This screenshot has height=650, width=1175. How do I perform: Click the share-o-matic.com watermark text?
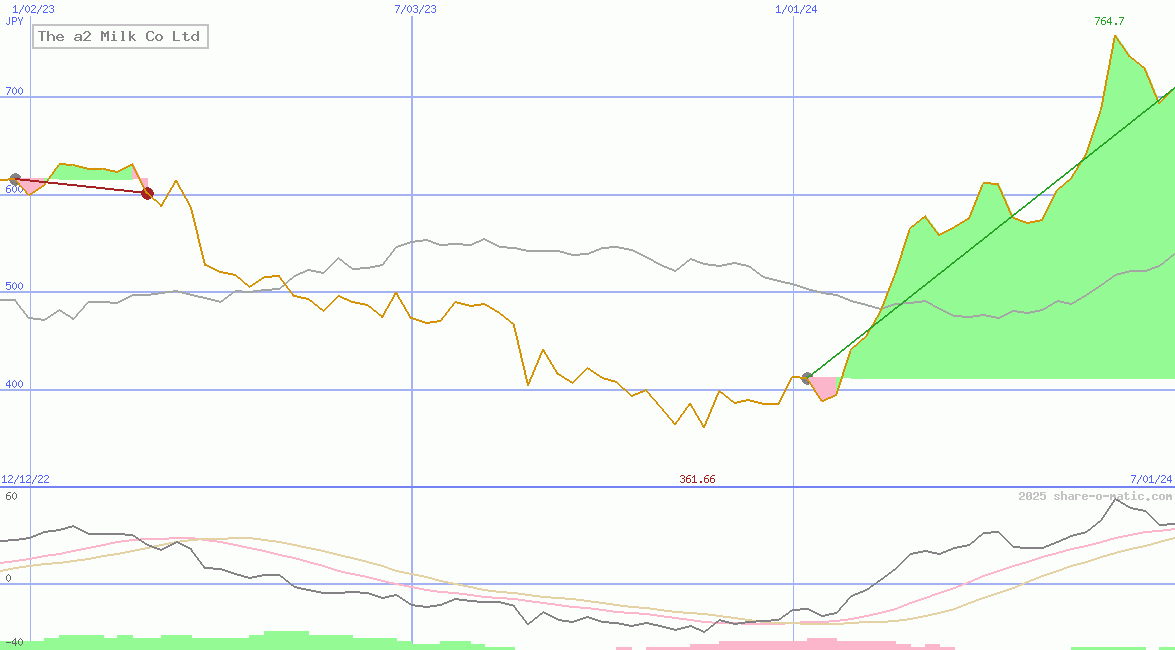(x=1095, y=496)
